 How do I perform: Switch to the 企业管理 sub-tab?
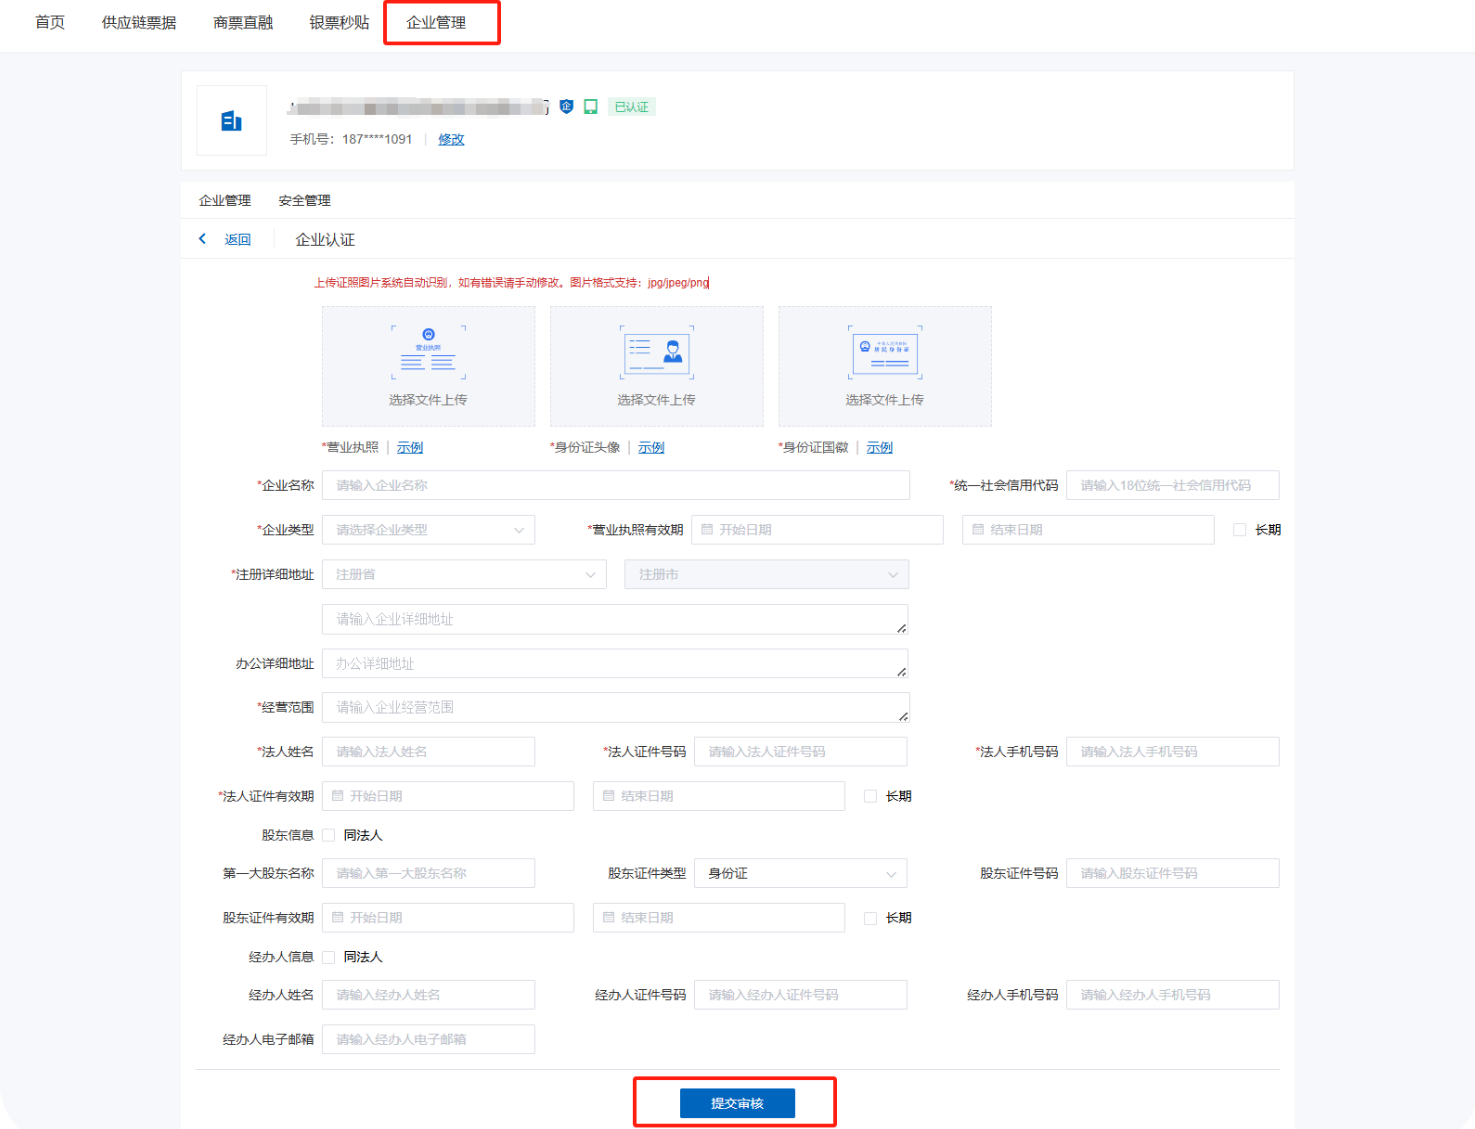point(225,200)
